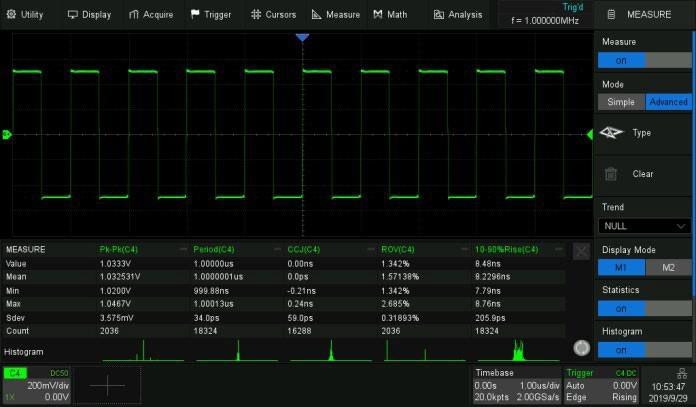This screenshot has height=407, width=696.
Task: Open the Trigger menu
Action: [211, 15]
